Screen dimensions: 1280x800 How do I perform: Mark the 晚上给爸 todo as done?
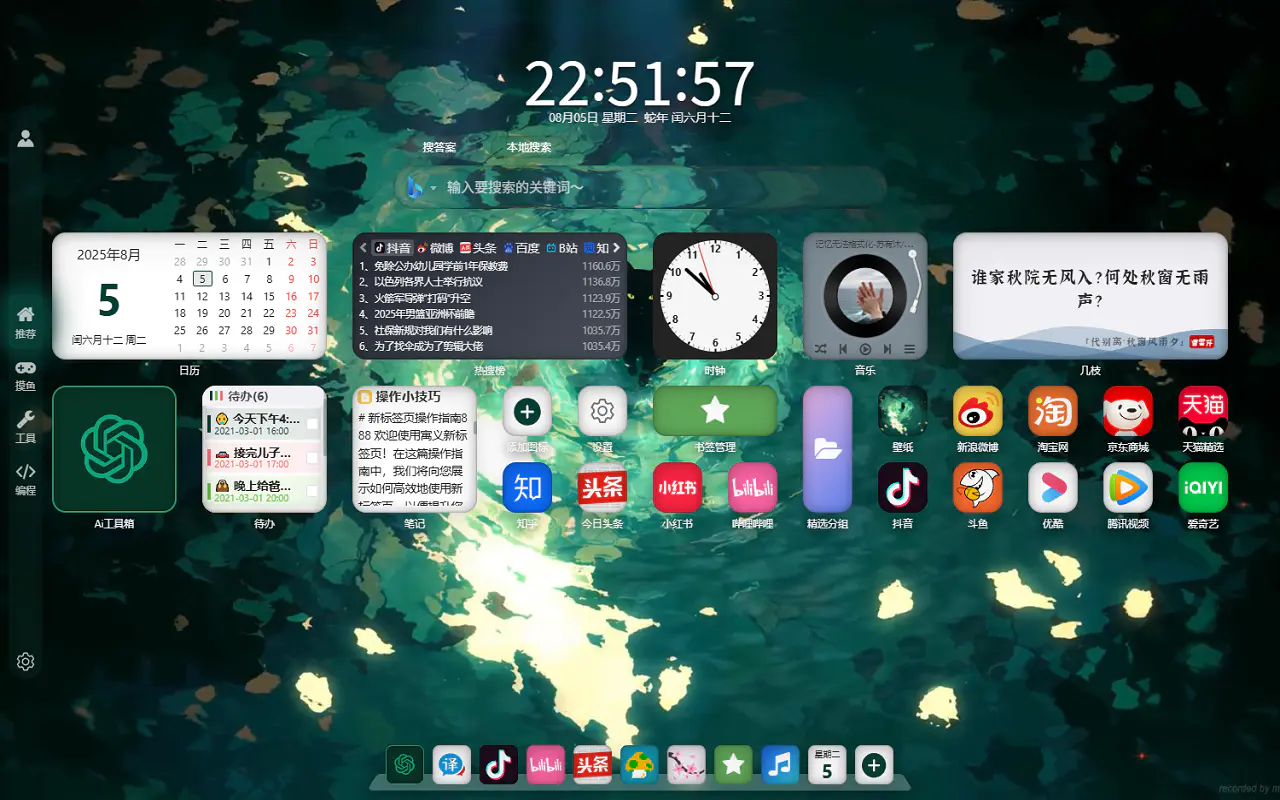312,491
